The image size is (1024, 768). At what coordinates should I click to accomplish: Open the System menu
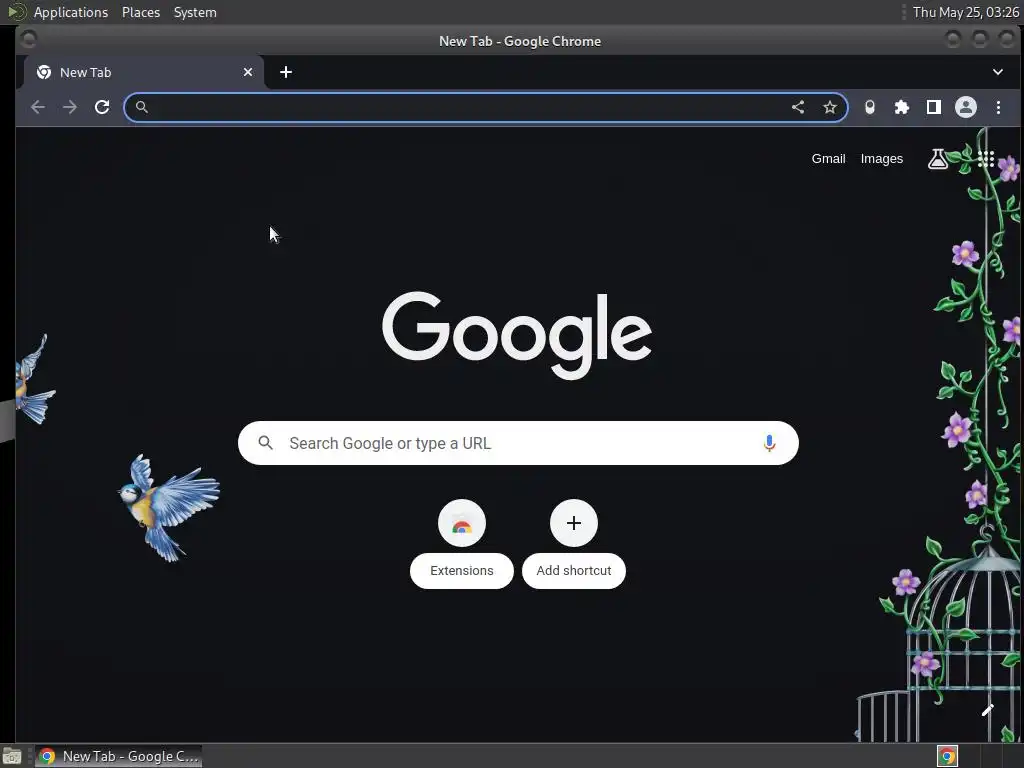pyautogui.click(x=195, y=12)
